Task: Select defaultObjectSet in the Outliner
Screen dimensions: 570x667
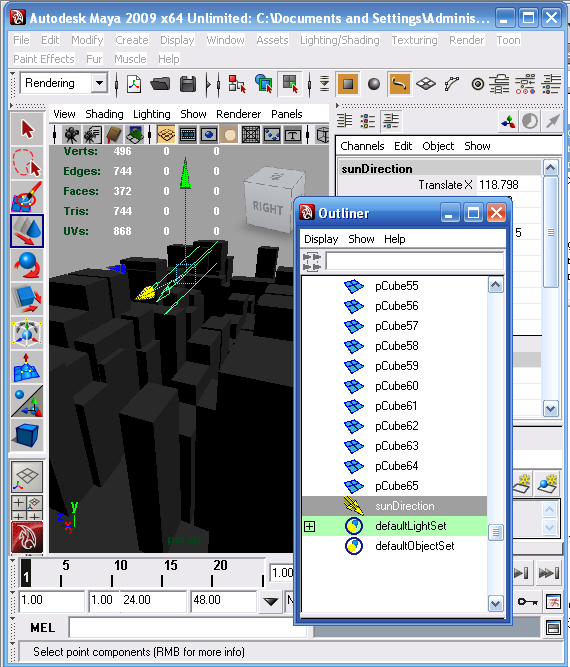Action: pos(394,546)
